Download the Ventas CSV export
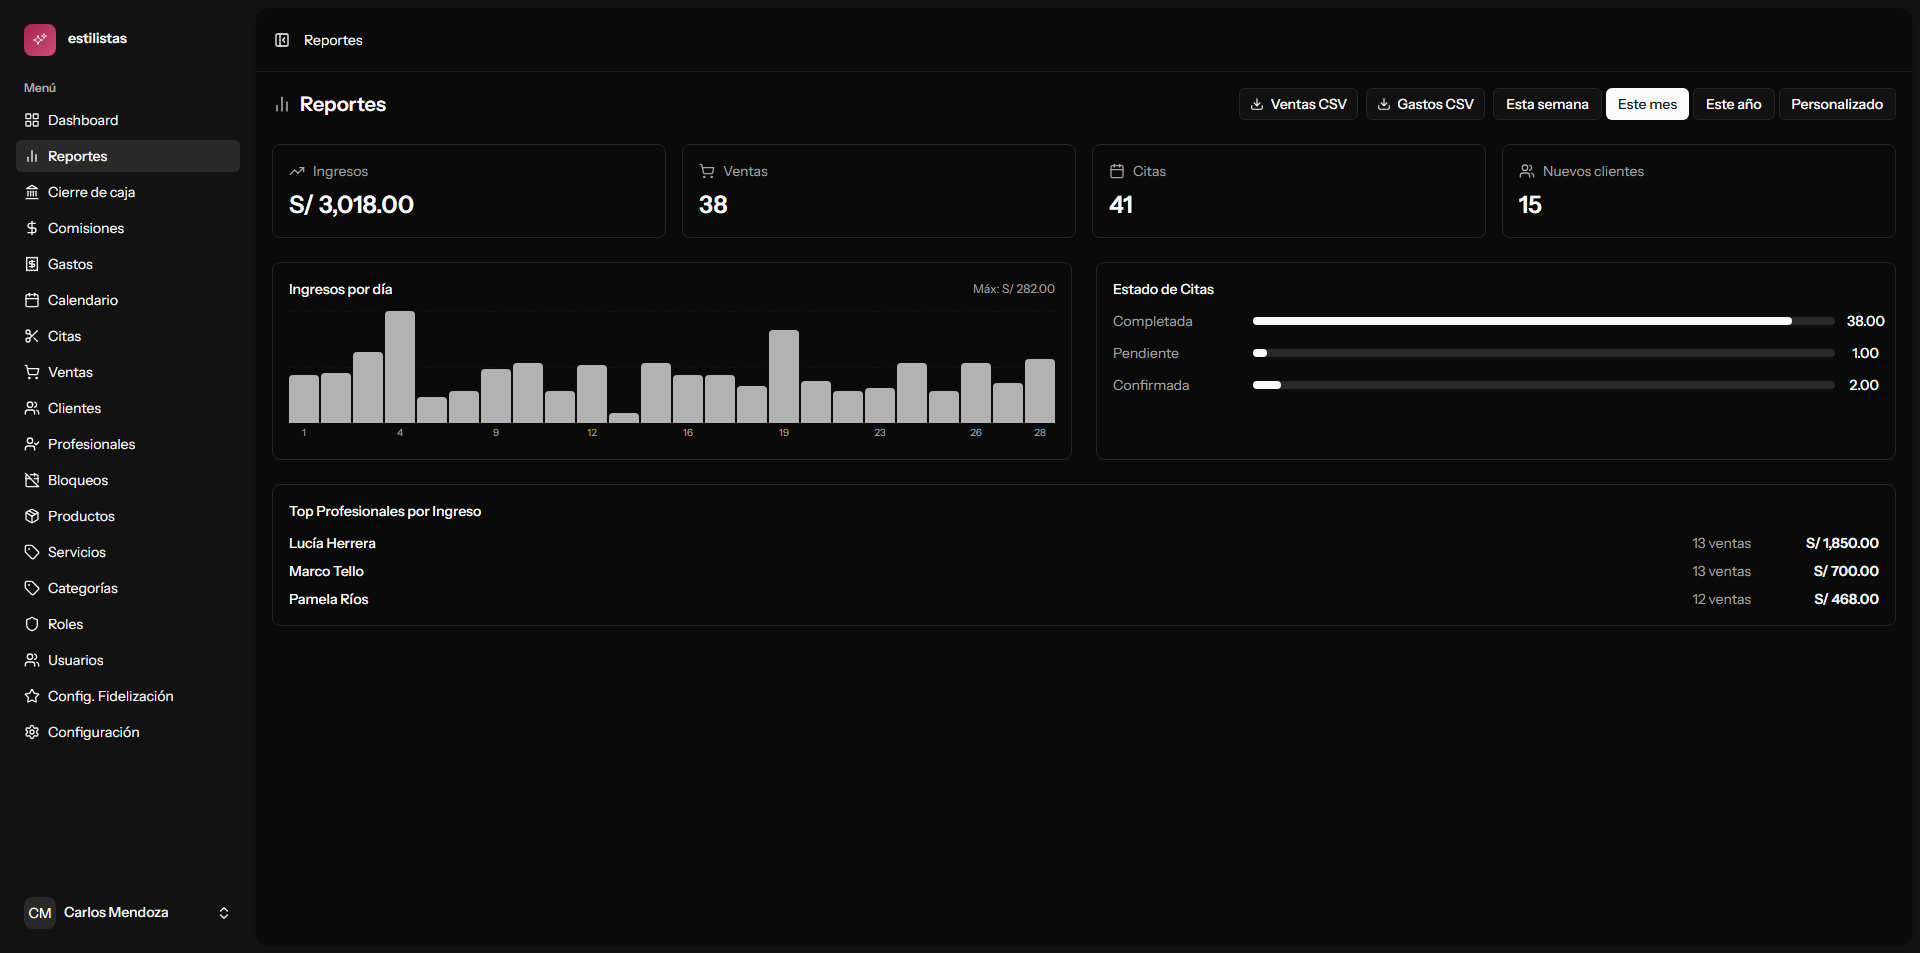Image resolution: width=1920 pixels, height=953 pixels. (1298, 104)
